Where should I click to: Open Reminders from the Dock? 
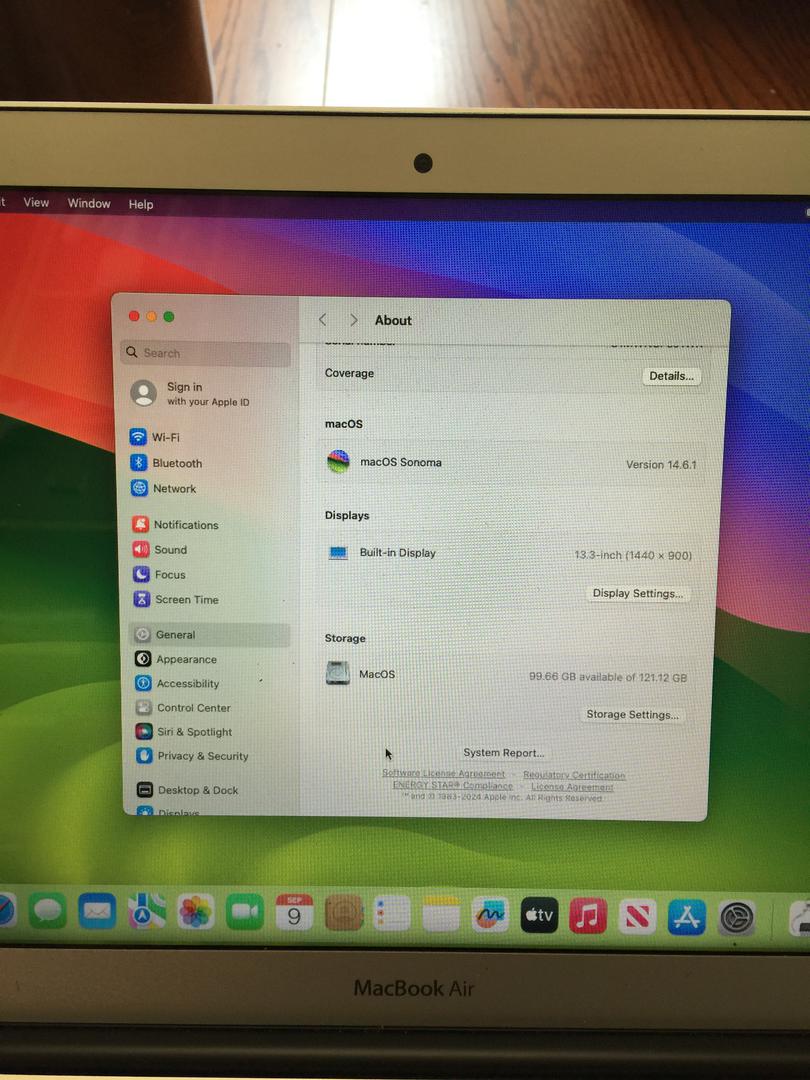point(392,914)
